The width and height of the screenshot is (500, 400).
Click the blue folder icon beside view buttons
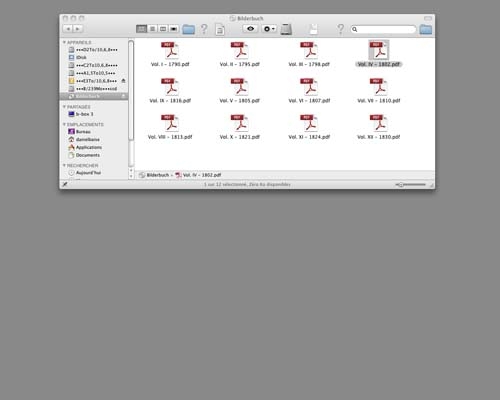[188, 29]
